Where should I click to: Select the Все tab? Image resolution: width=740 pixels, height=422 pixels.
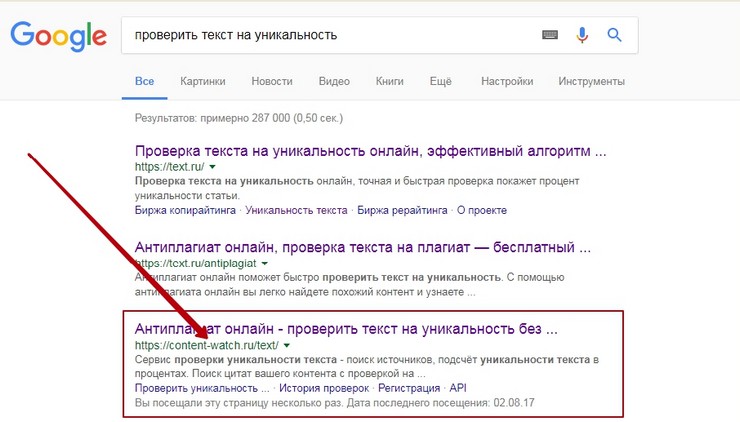point(144,81)
